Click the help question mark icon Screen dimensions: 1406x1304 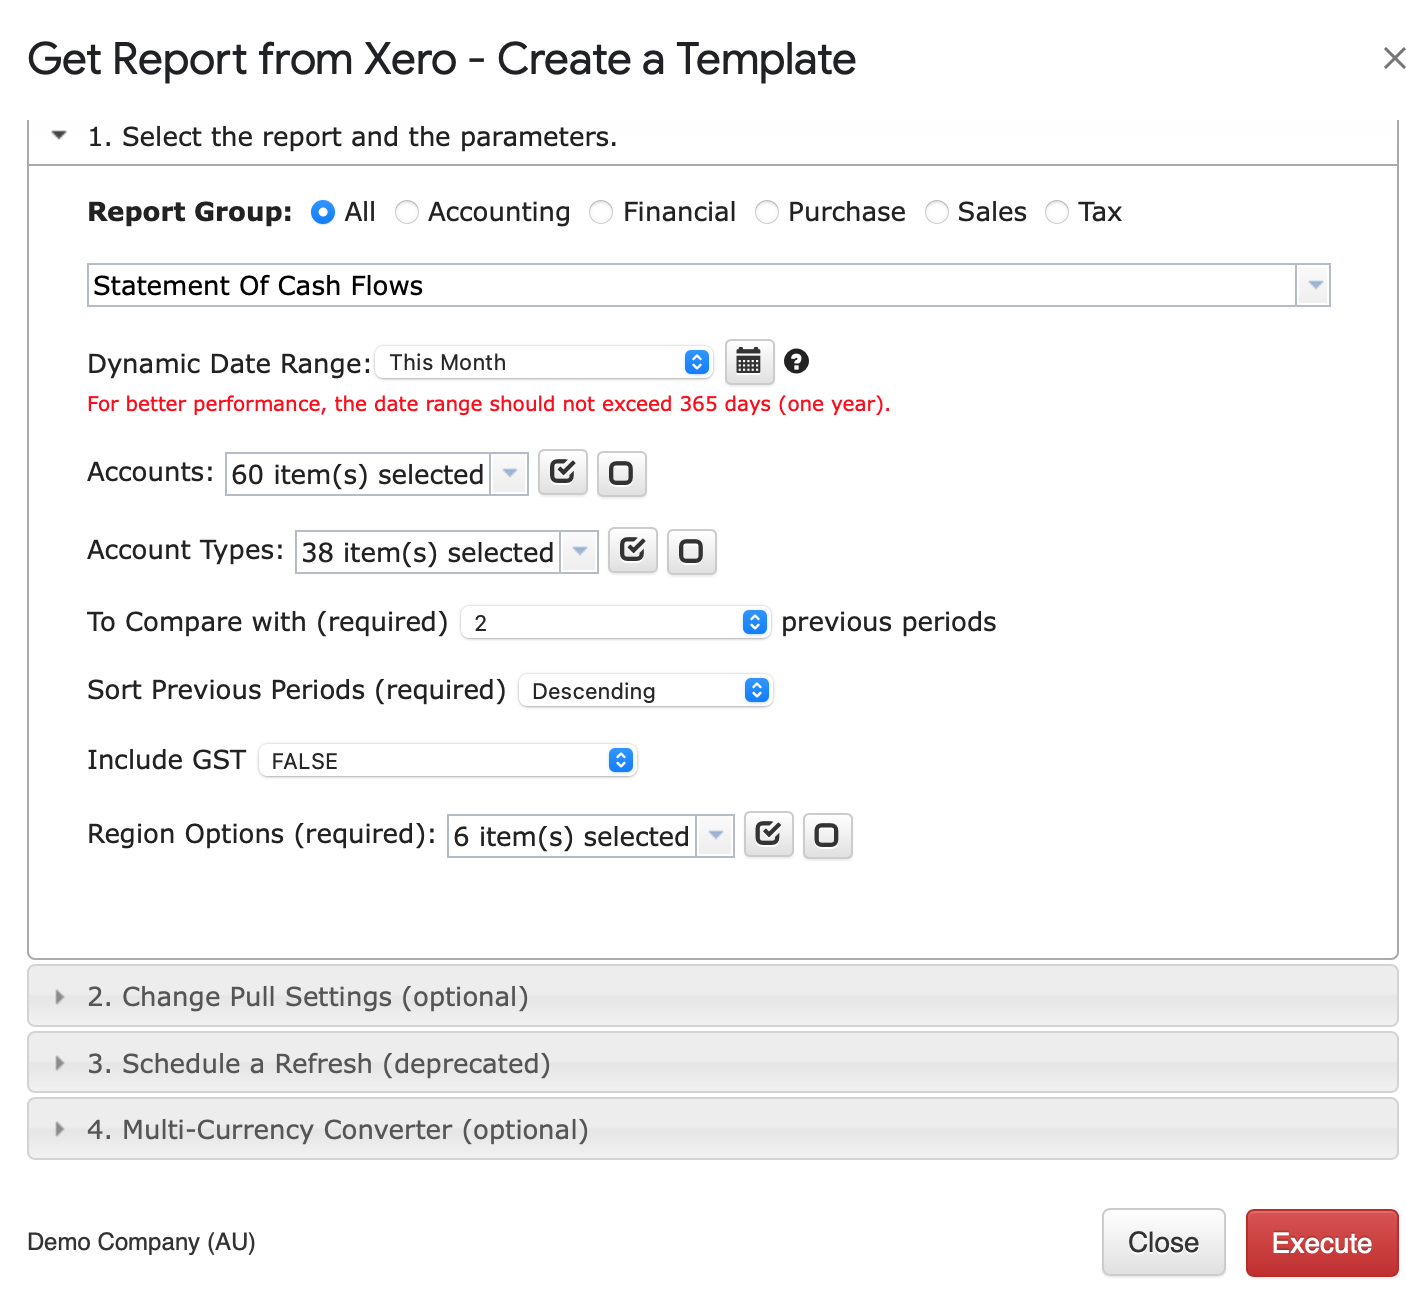[x=796, y=362]
